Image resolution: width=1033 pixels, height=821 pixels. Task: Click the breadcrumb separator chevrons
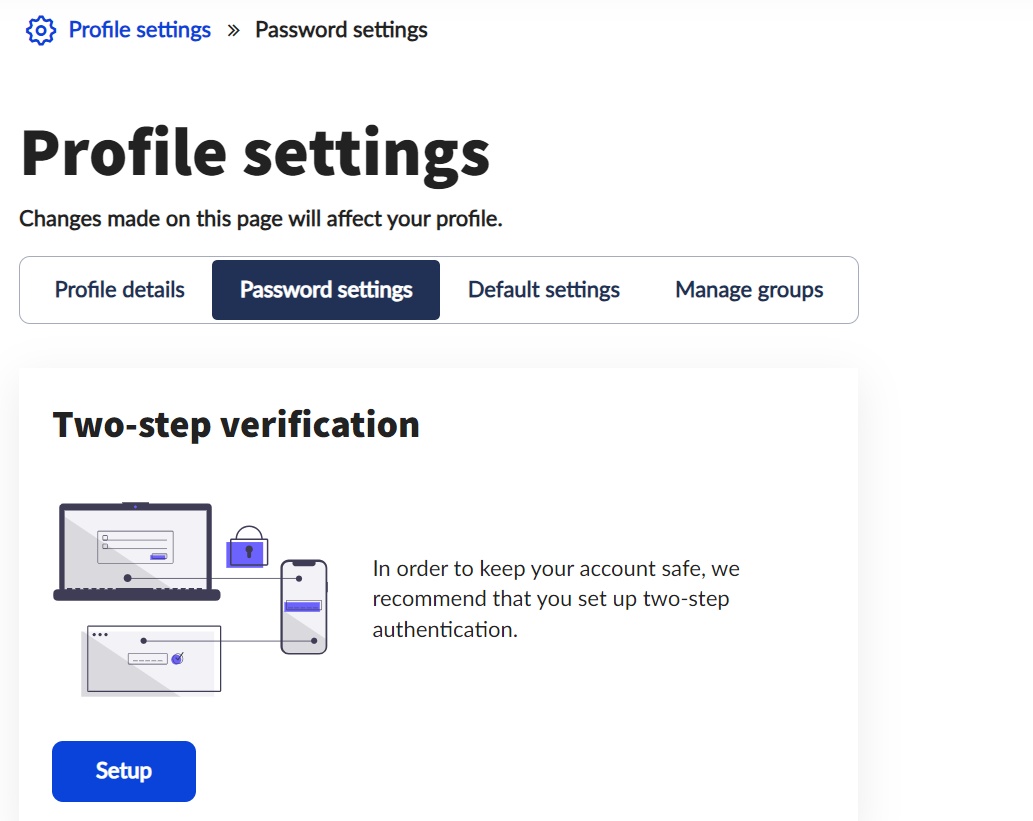[x=233, y=30]
